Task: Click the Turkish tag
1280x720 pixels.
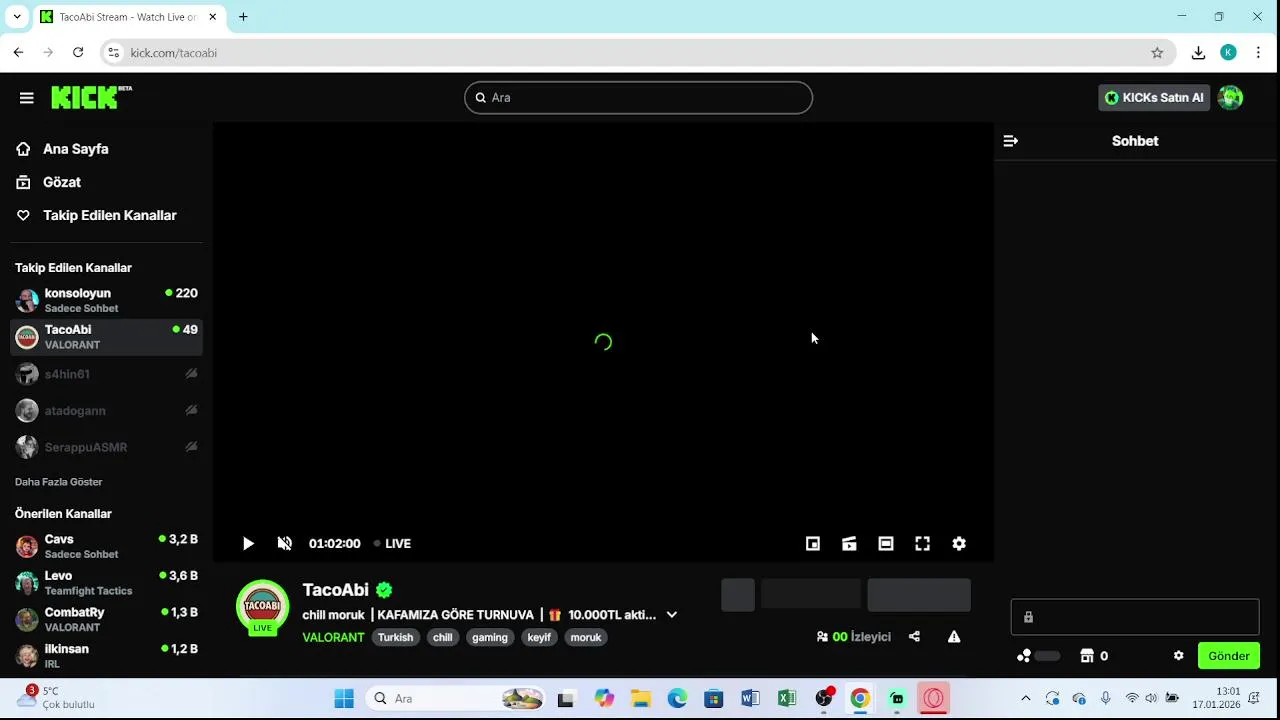Action: (395, 637)
